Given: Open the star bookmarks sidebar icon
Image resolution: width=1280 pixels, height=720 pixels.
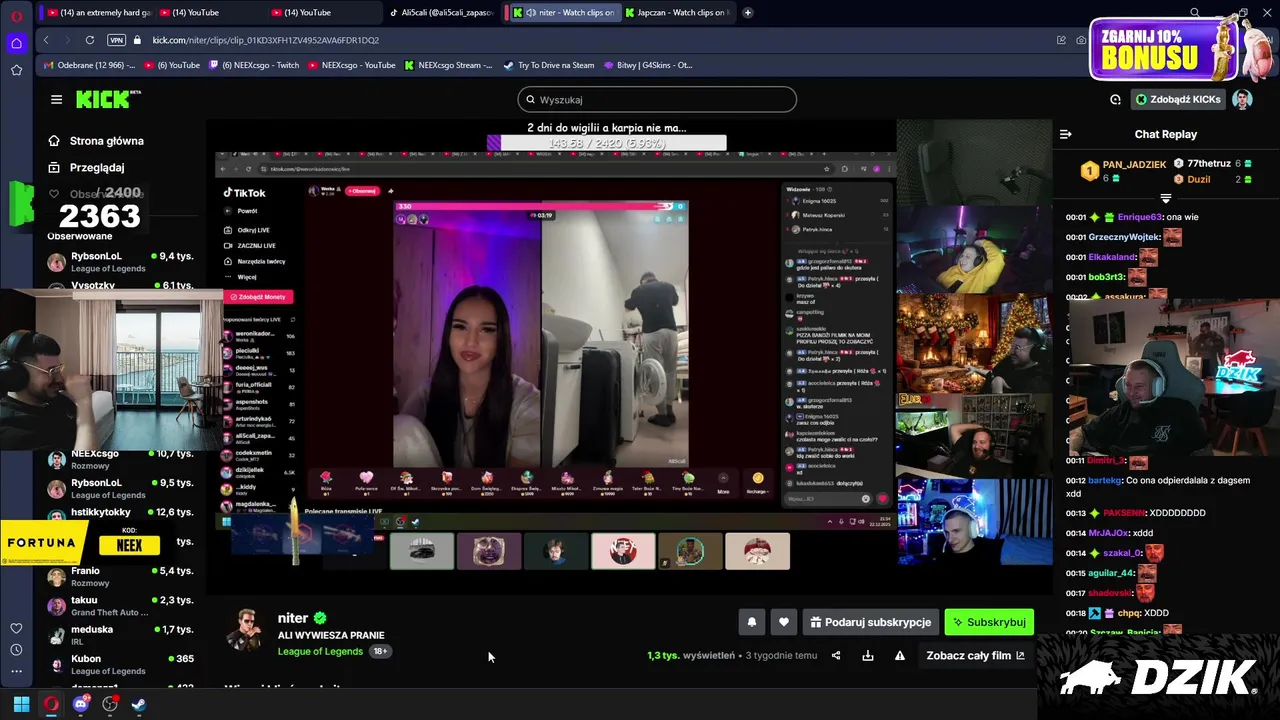Looking at the screenshot, I should click(16, 70).
